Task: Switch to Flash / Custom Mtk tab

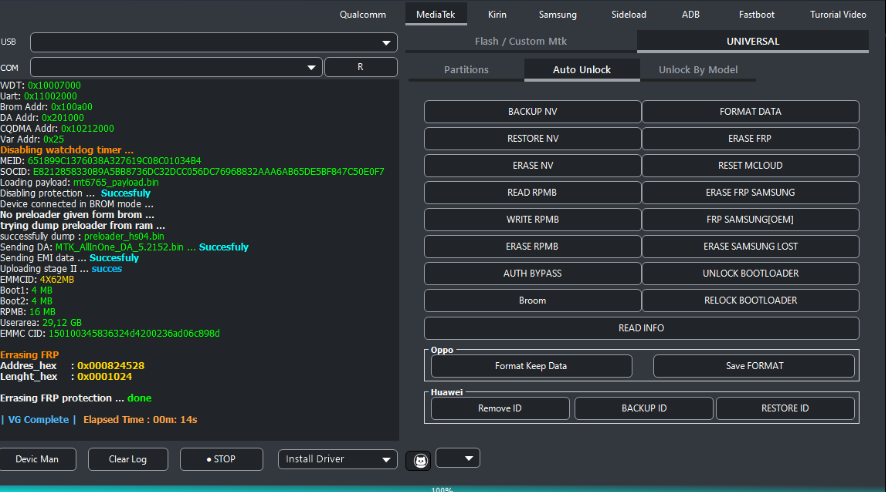Action: [x=520, y=41]
